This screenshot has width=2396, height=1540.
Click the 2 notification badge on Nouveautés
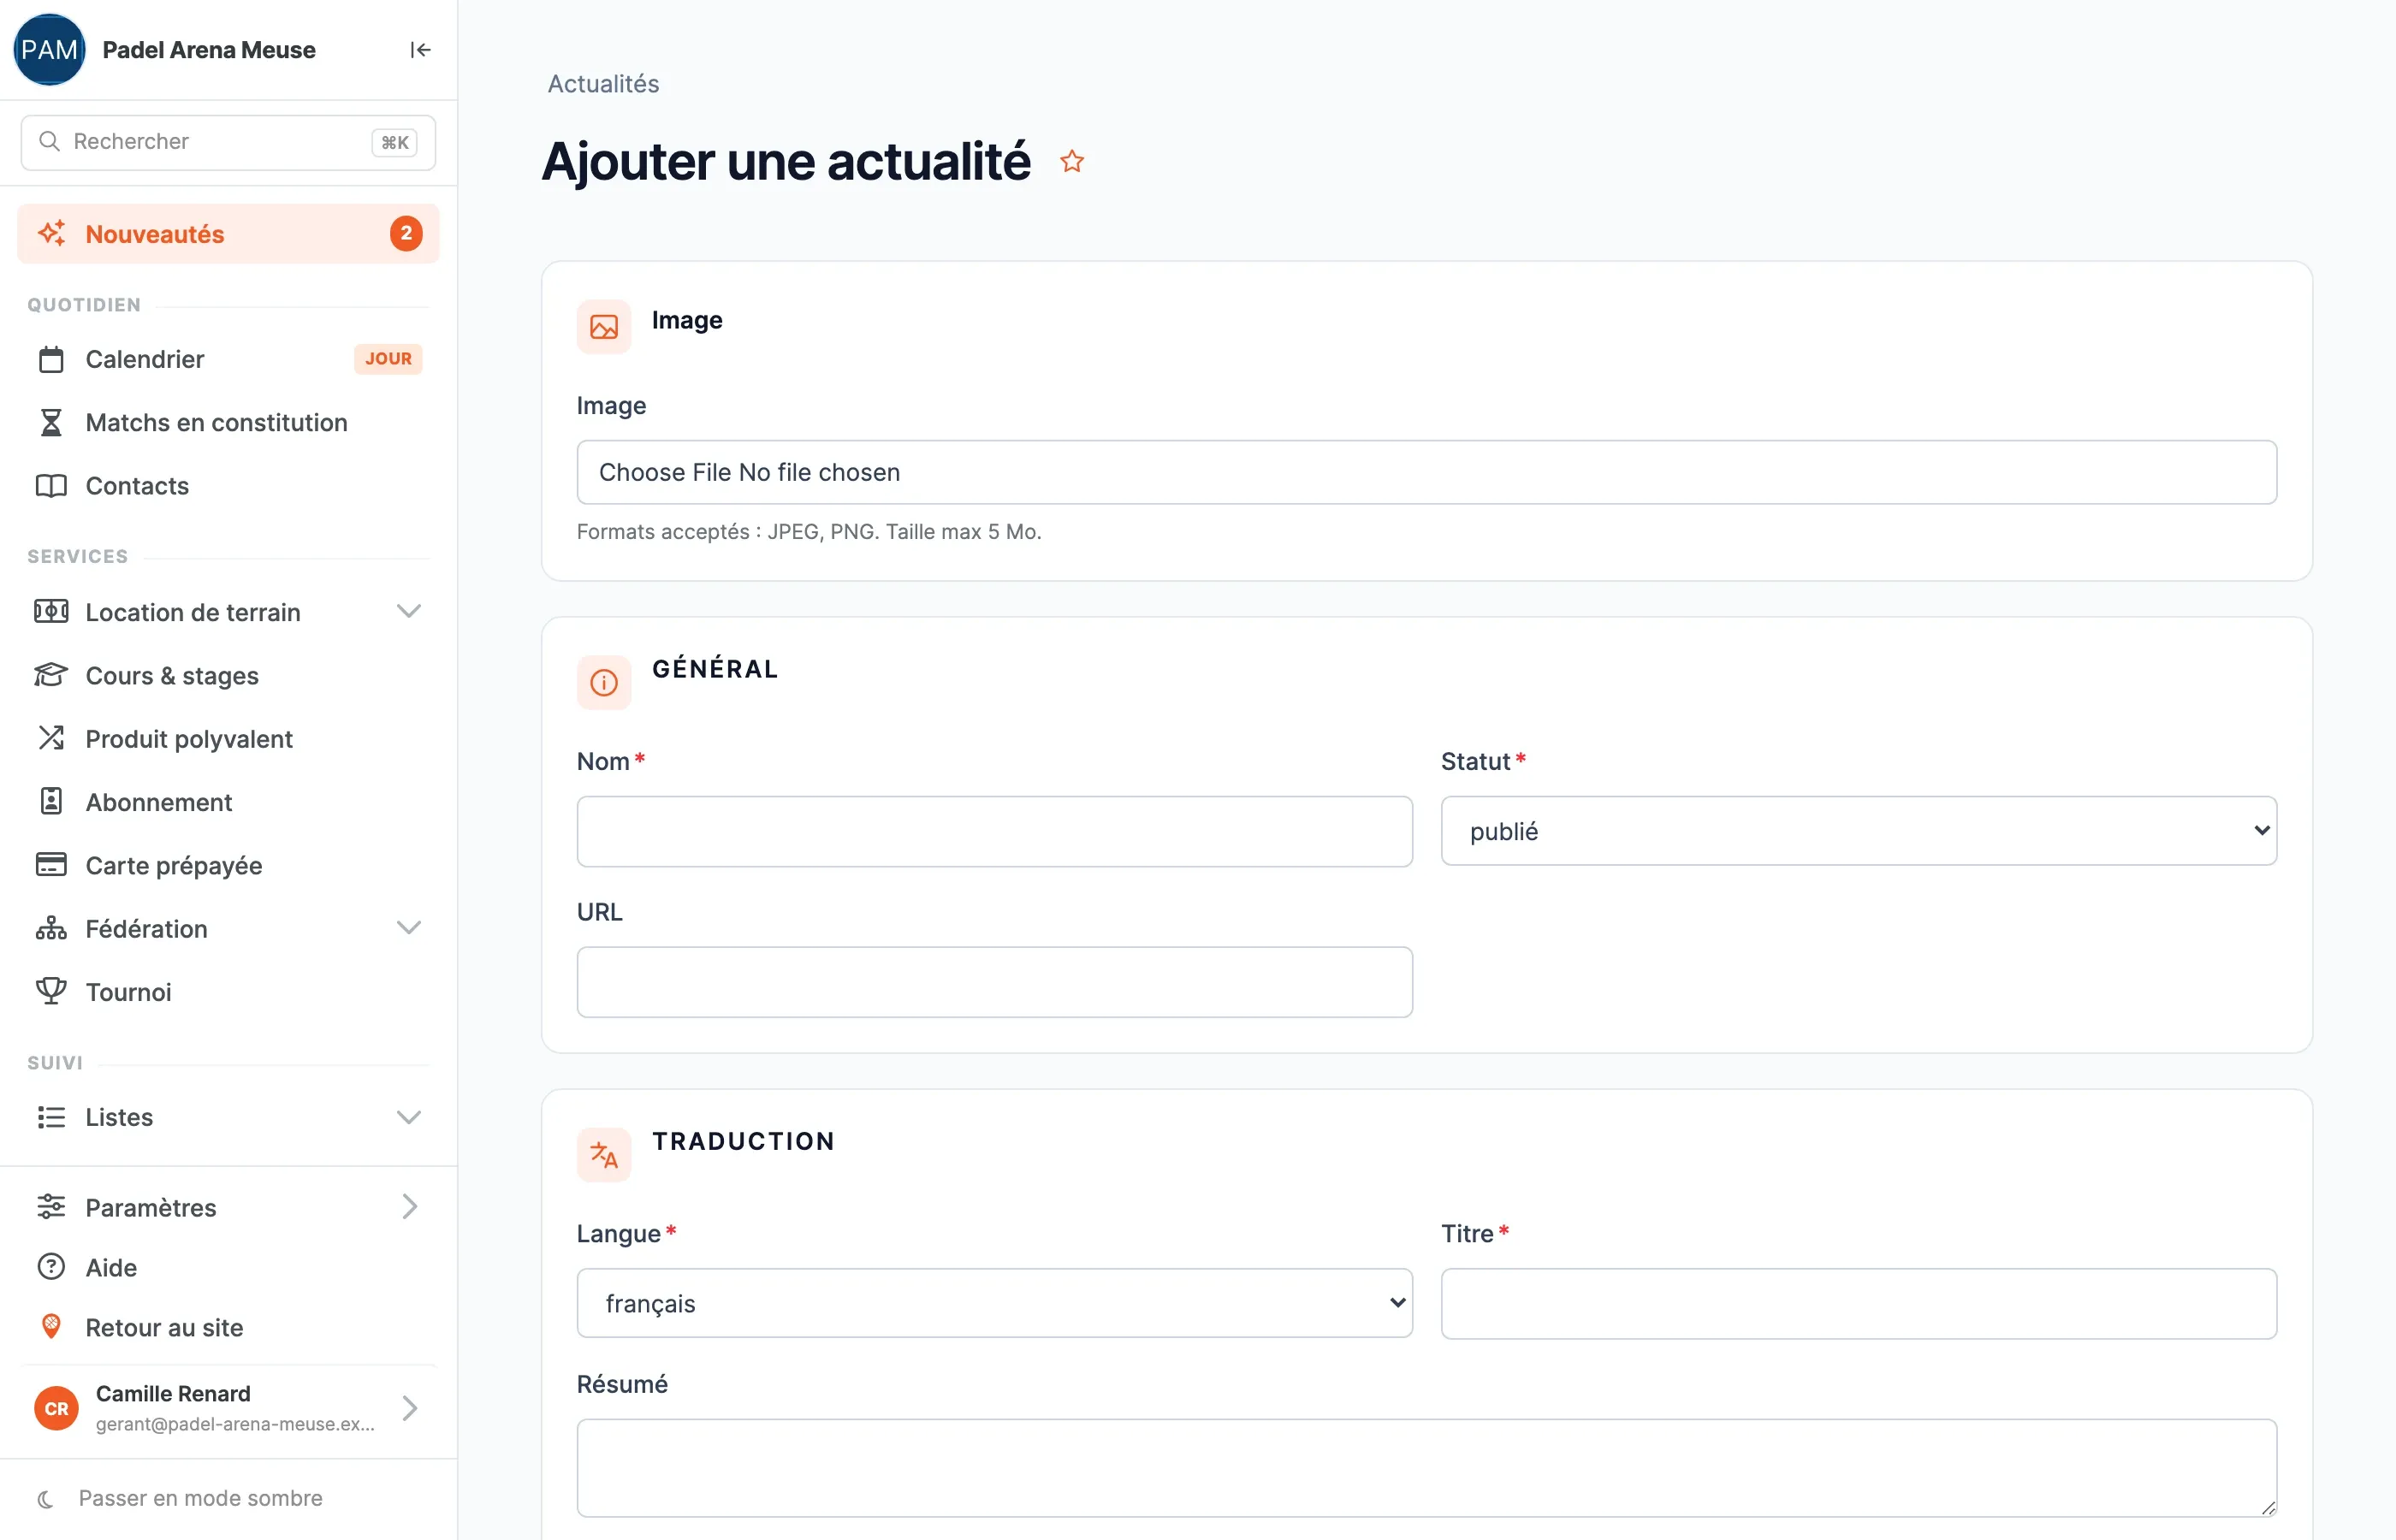[406, 234]
